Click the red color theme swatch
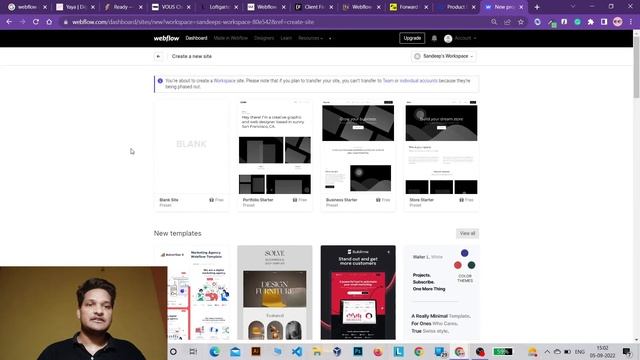Viewport: 640px width, 360px height. tap(458, 265)
